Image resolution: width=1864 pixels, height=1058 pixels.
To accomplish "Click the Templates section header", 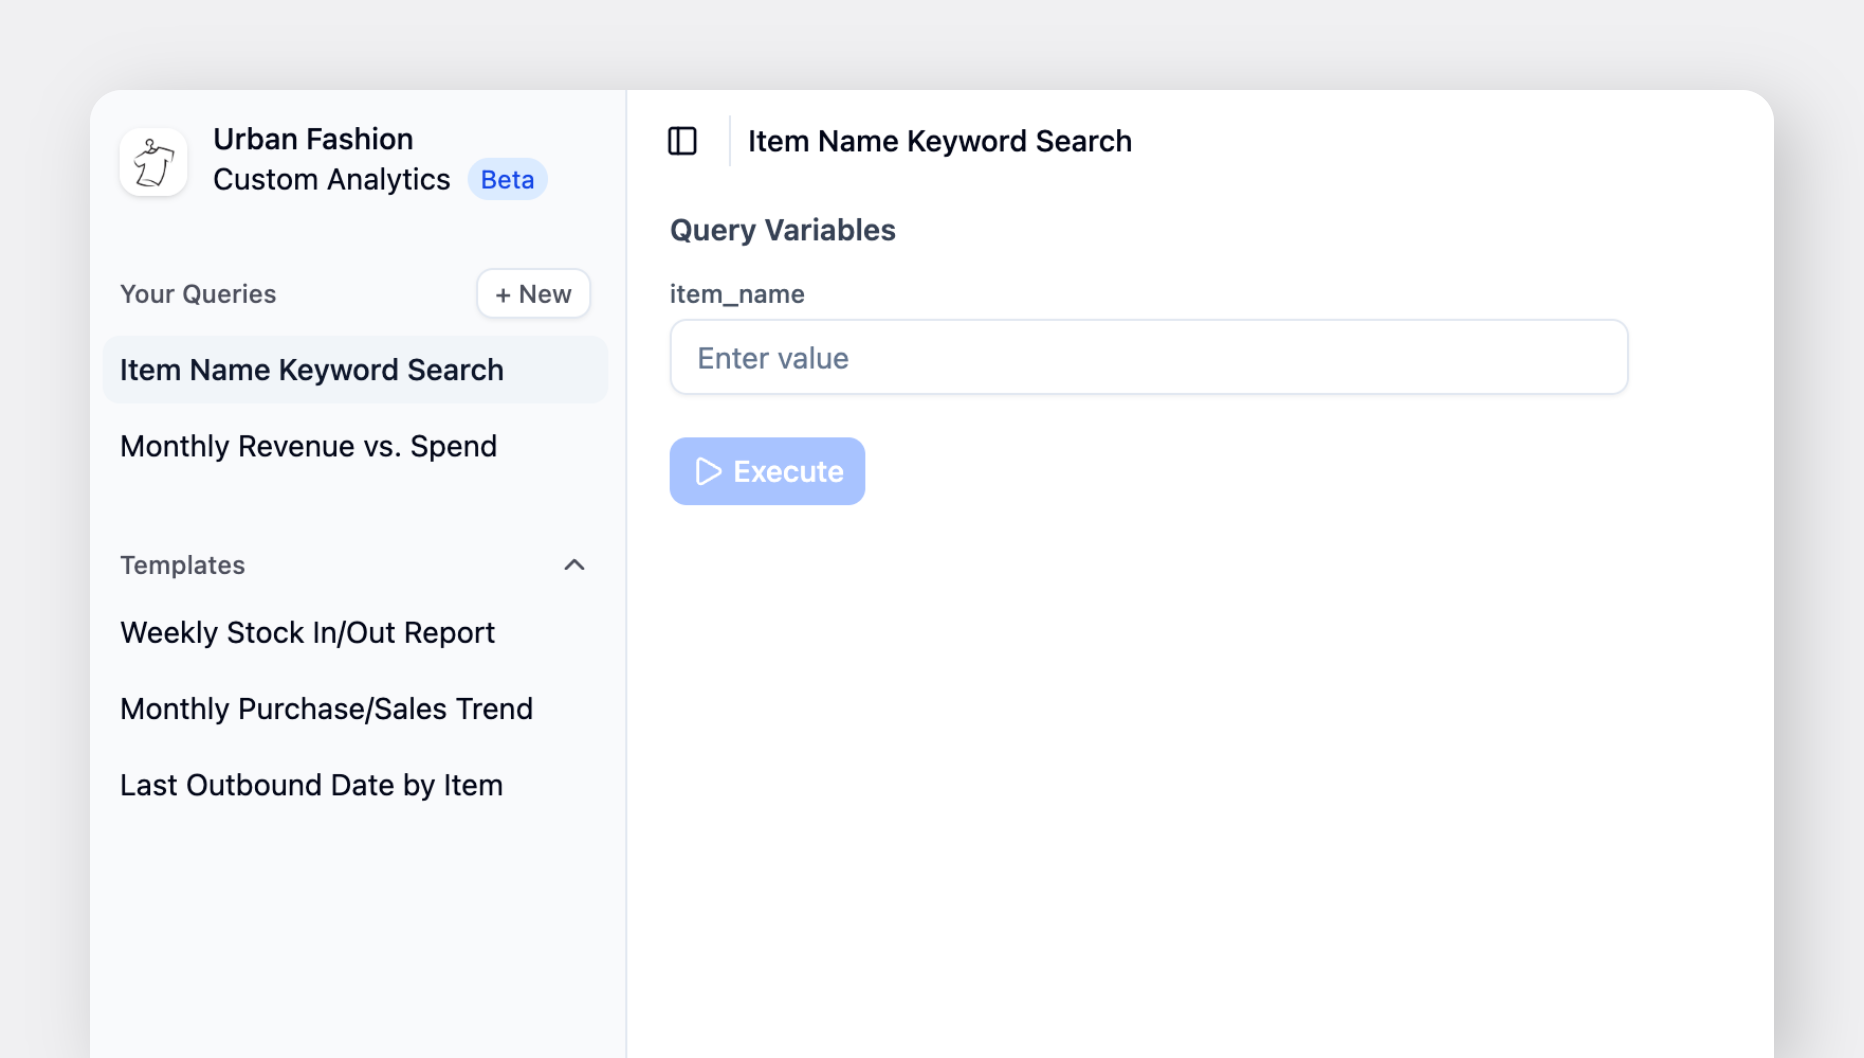I will [182, 565].
